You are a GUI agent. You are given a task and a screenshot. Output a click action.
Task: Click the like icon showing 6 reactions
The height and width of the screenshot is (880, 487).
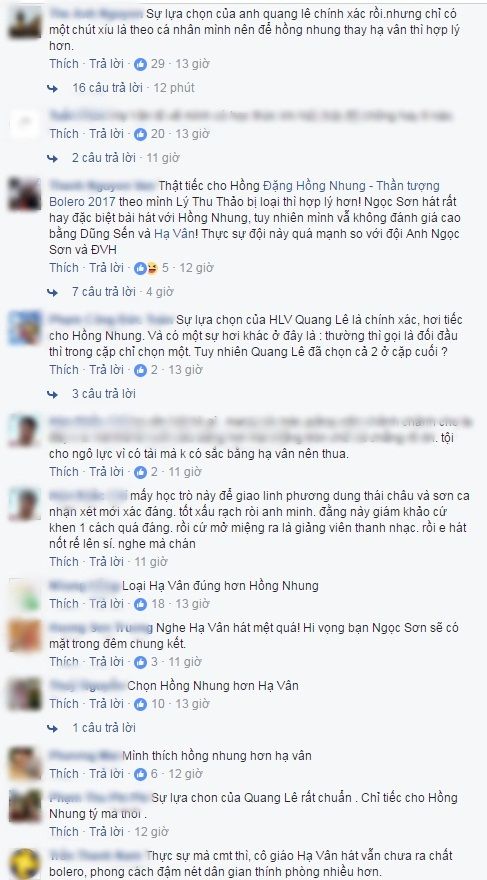pos(140,774)
